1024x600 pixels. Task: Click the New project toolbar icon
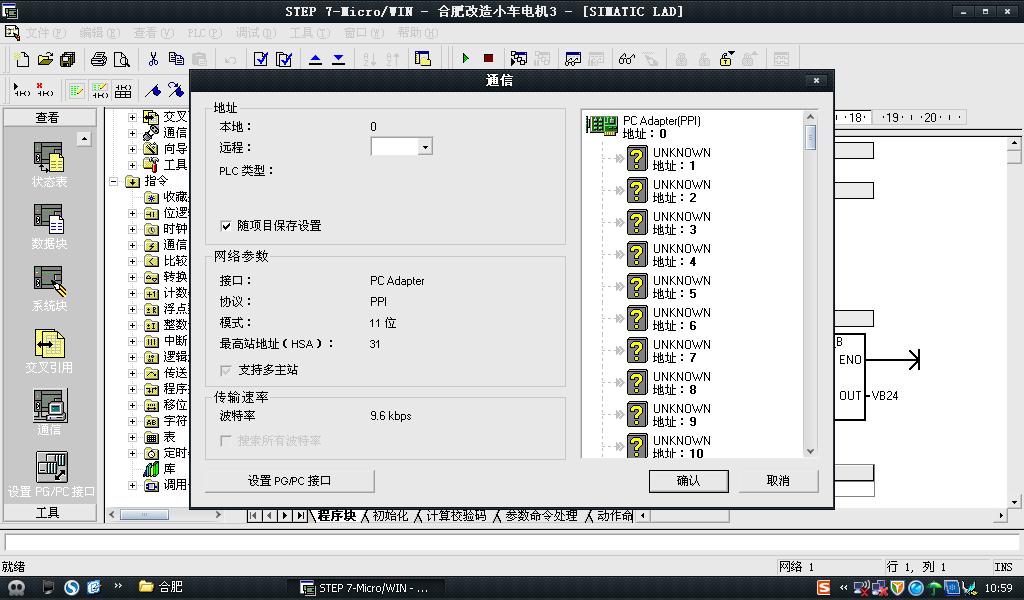pyautogui.click(x=22, y=59)
